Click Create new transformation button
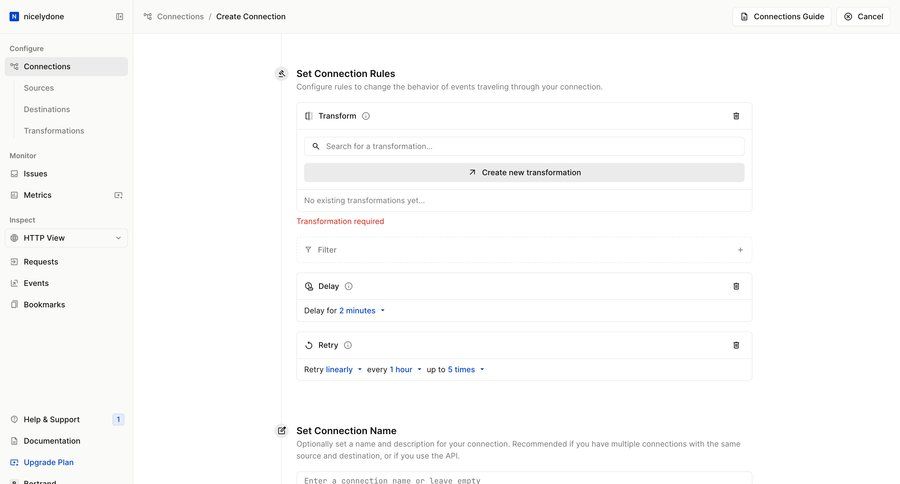Image resolution: width=900 pixels, height=484 pixels. 524,172
